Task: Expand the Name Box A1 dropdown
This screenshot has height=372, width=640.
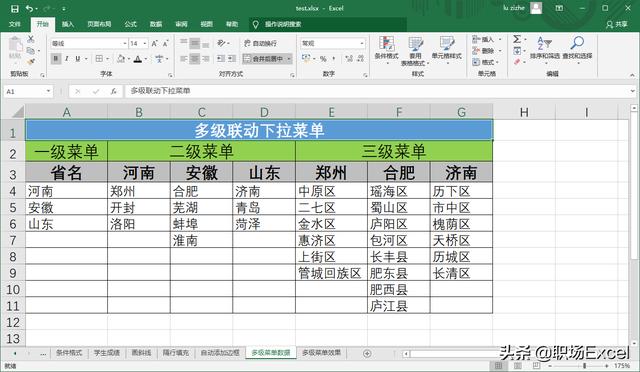Action: [48, 91]
